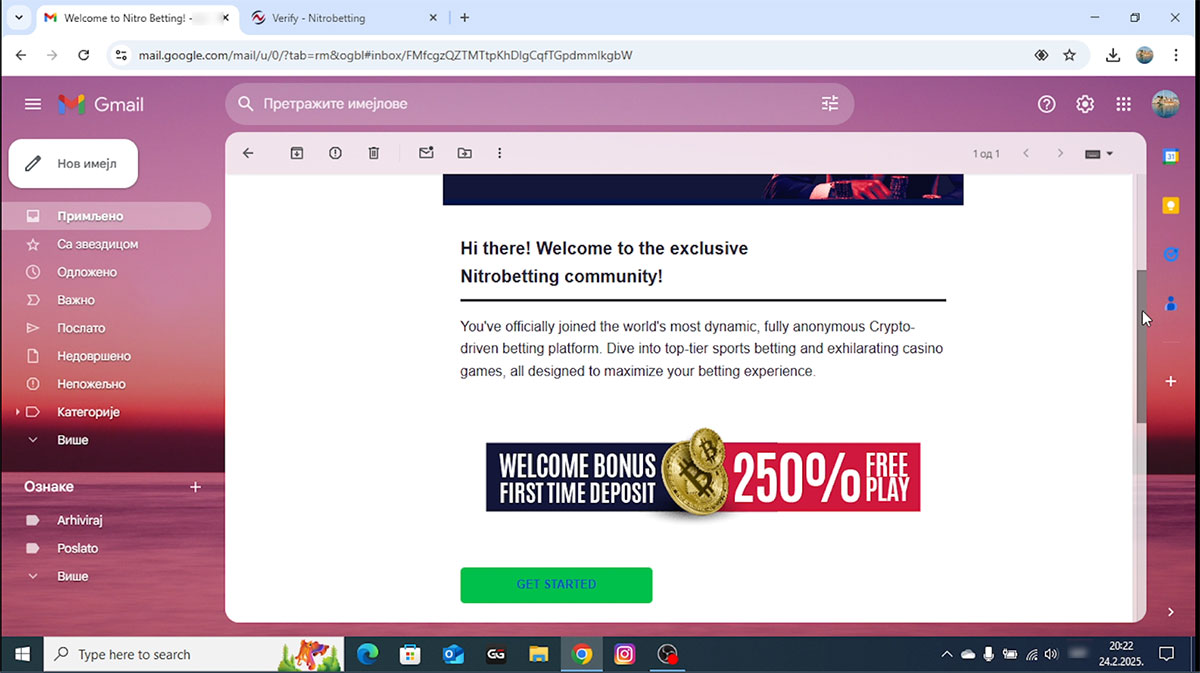
Task: Create new label plus button
Action: click(x=196, y=487)
